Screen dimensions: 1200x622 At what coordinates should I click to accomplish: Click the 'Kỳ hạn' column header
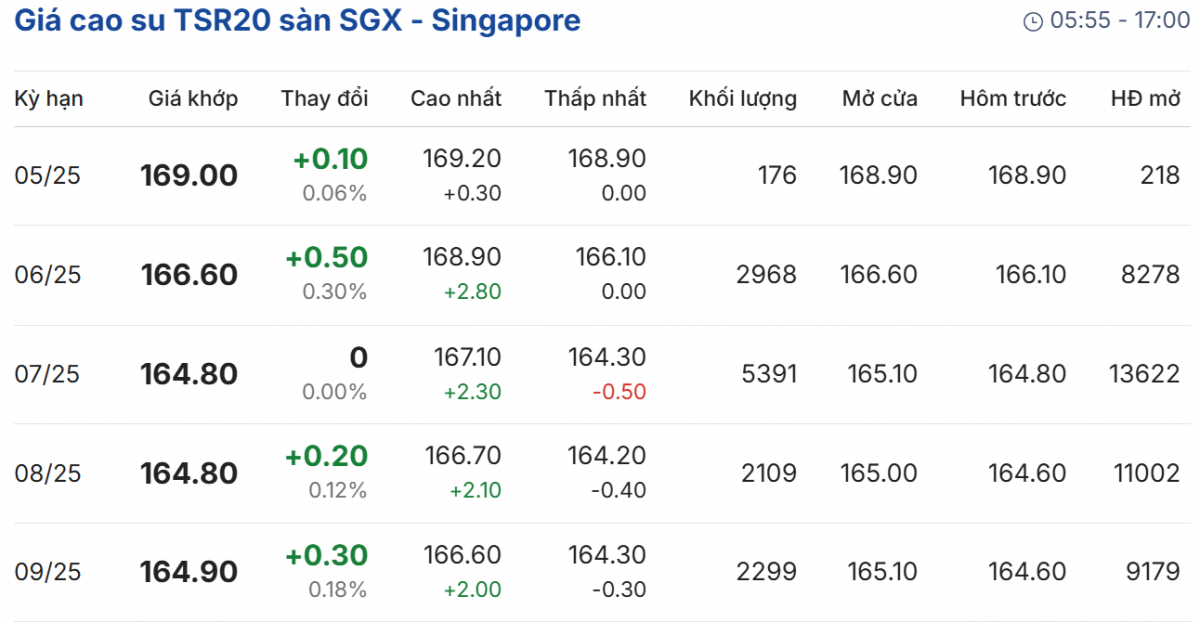49,98
